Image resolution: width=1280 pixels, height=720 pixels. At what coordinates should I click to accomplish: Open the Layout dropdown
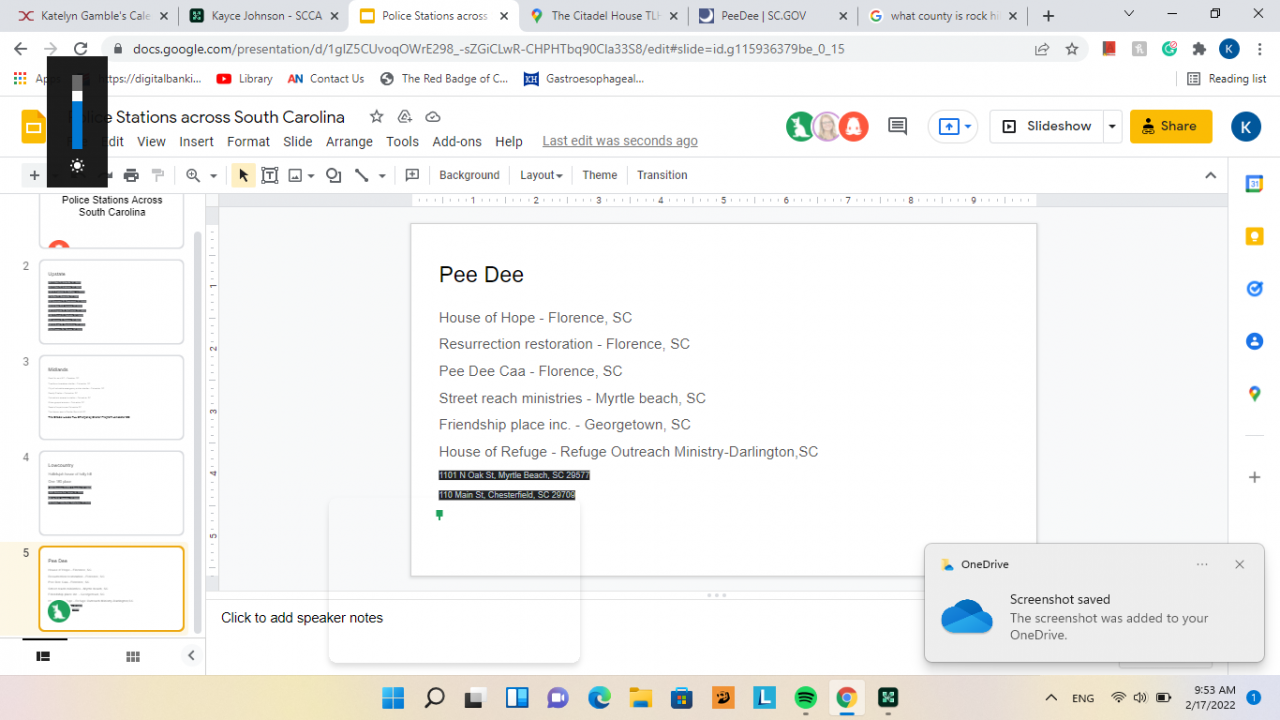tap(541, 175)
